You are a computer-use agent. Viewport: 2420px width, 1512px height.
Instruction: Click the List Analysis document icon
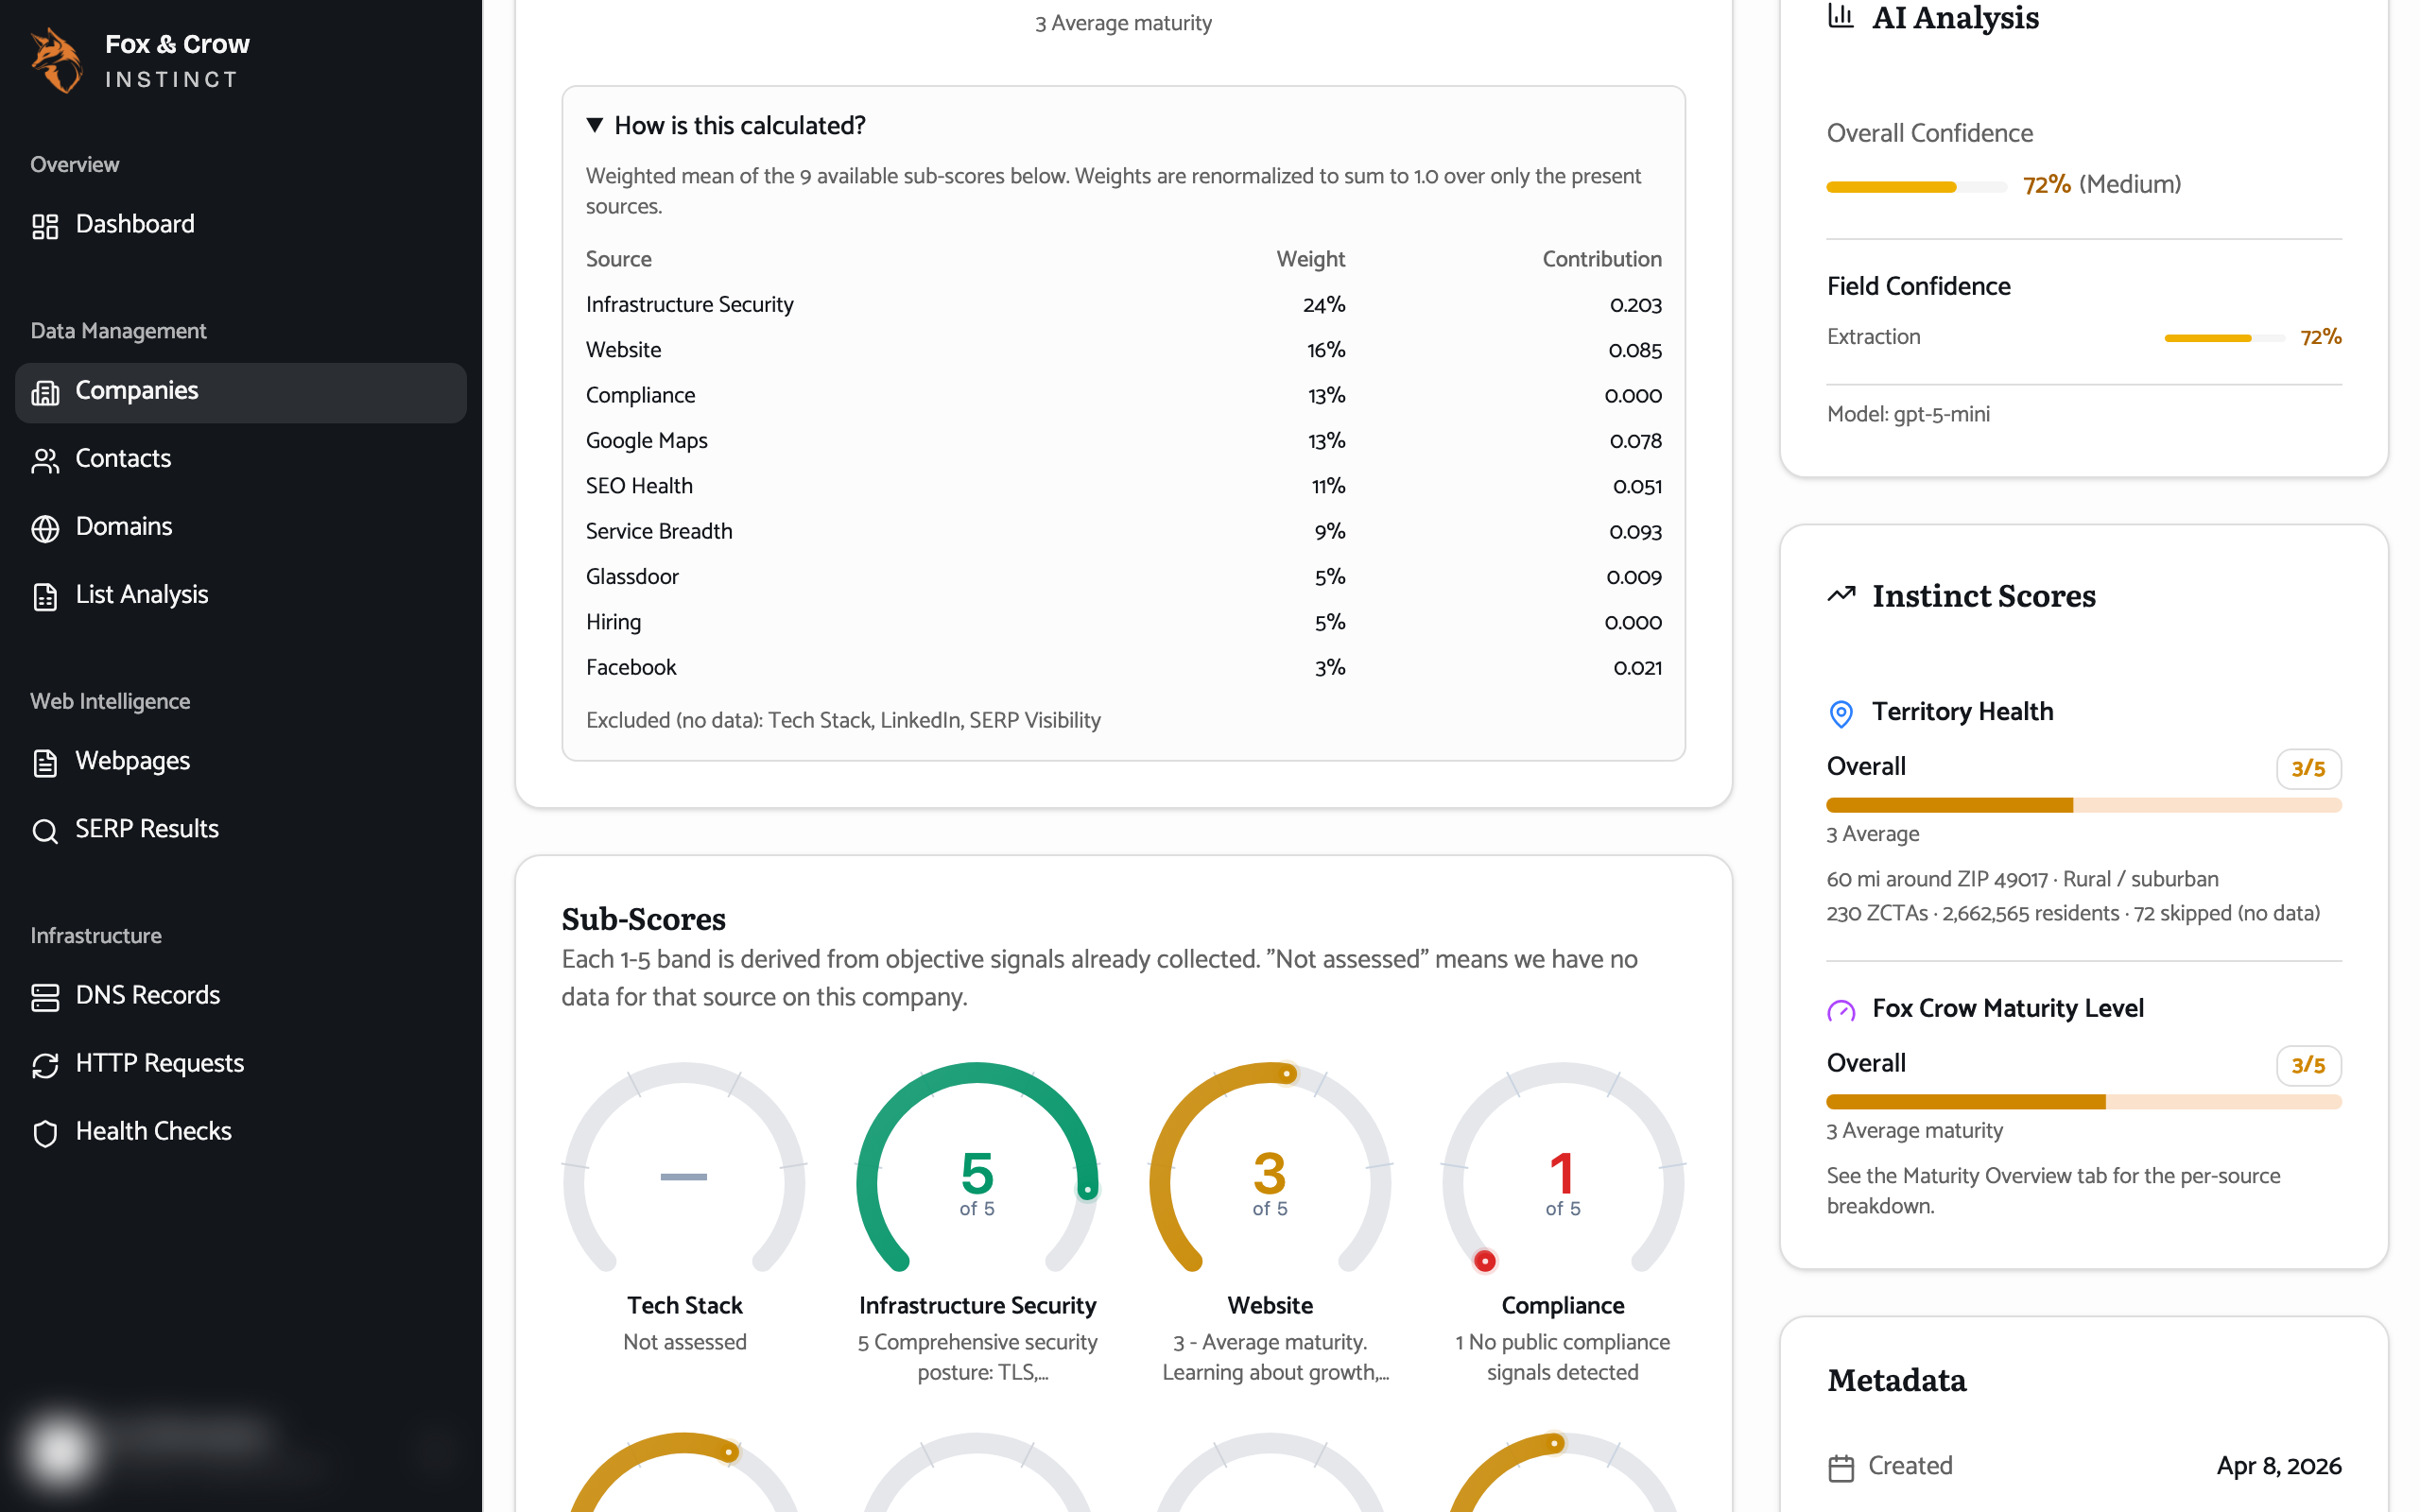pos(45,596)
